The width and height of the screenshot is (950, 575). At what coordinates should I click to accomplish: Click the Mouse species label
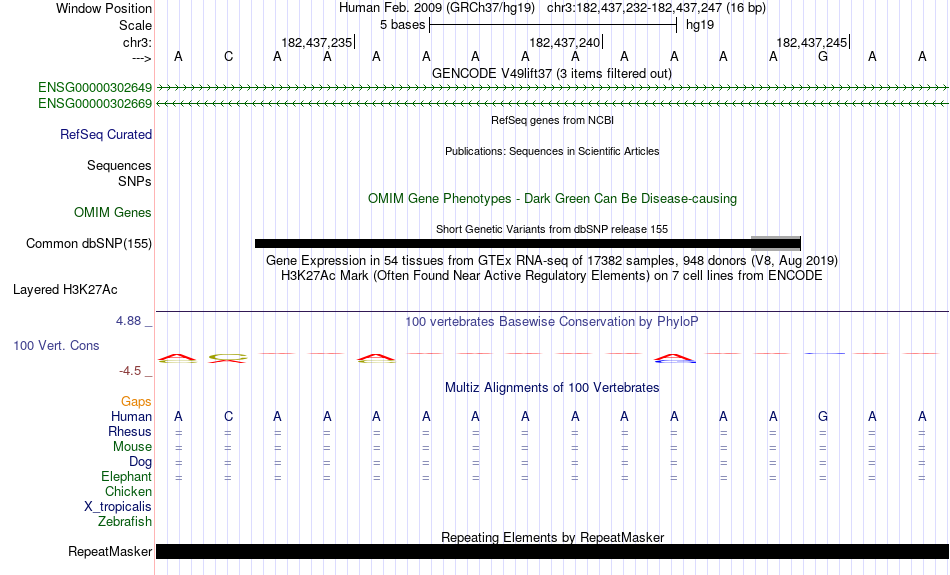pyautogui.click(x=132, y=447)
